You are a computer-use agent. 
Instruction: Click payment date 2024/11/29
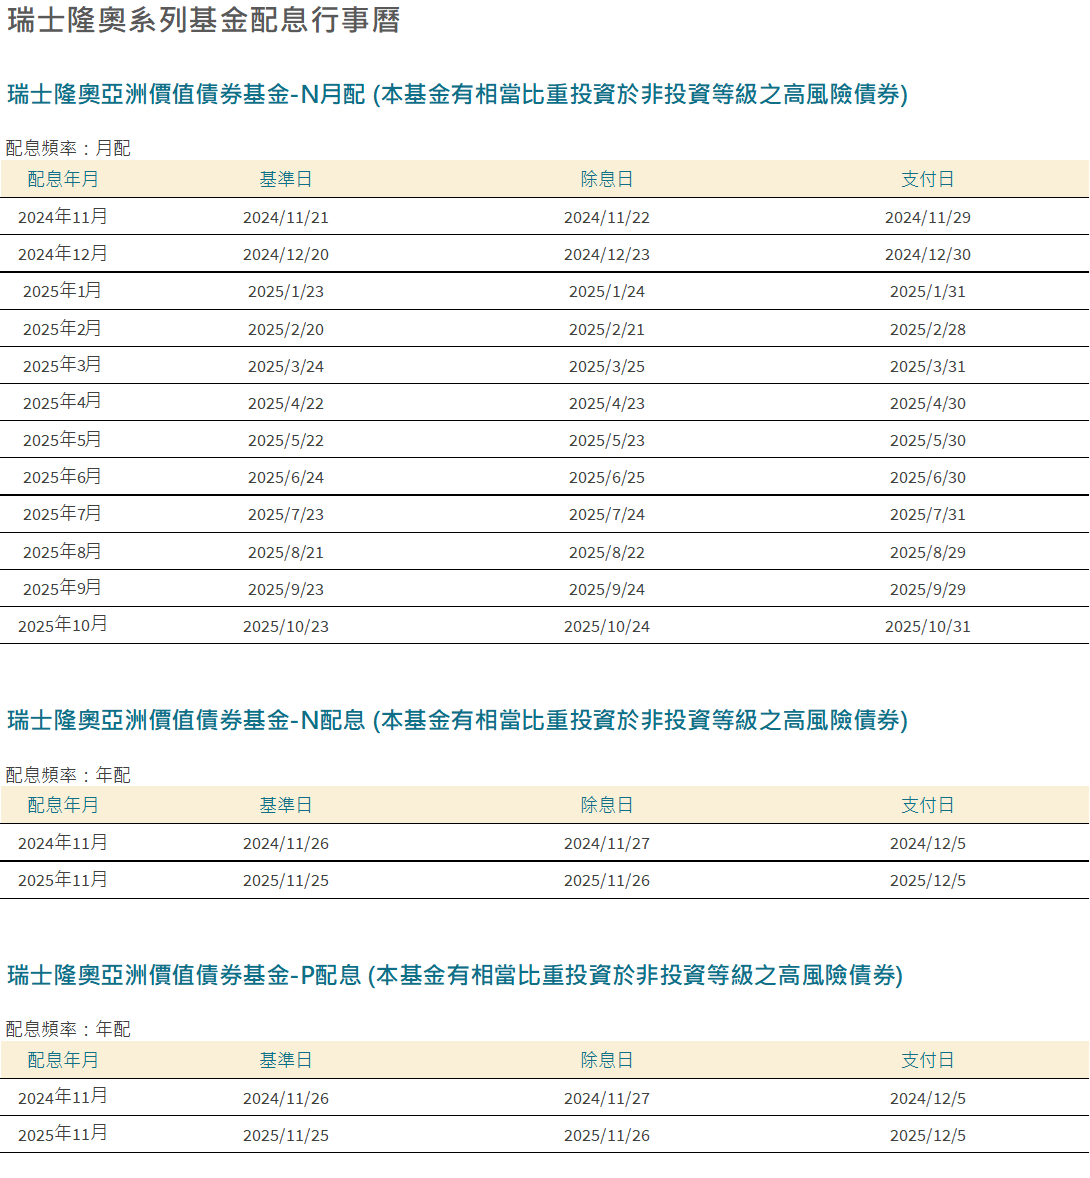click(x=928, y=218)
